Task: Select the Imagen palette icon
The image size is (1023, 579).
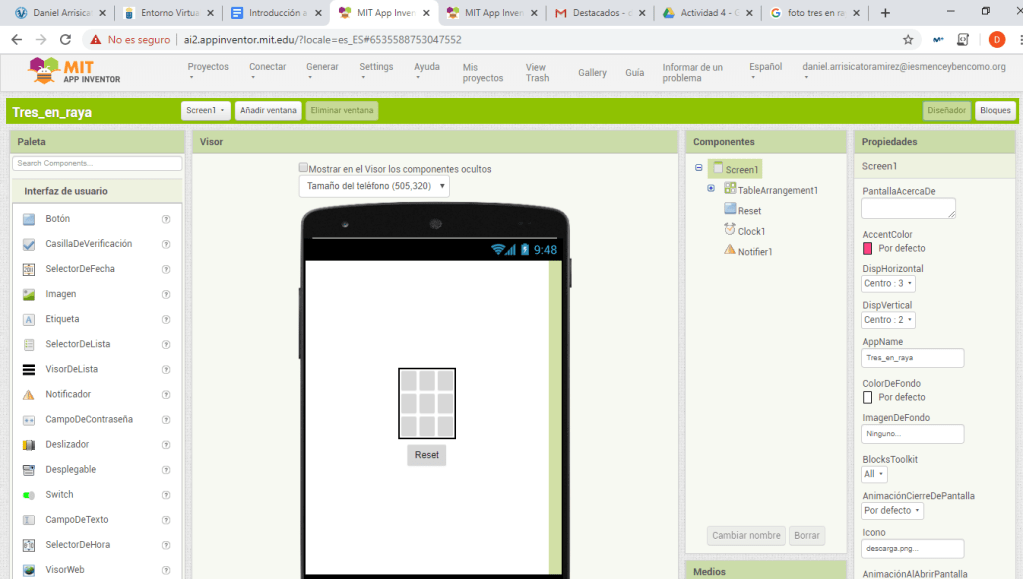Action: point(29,294)
